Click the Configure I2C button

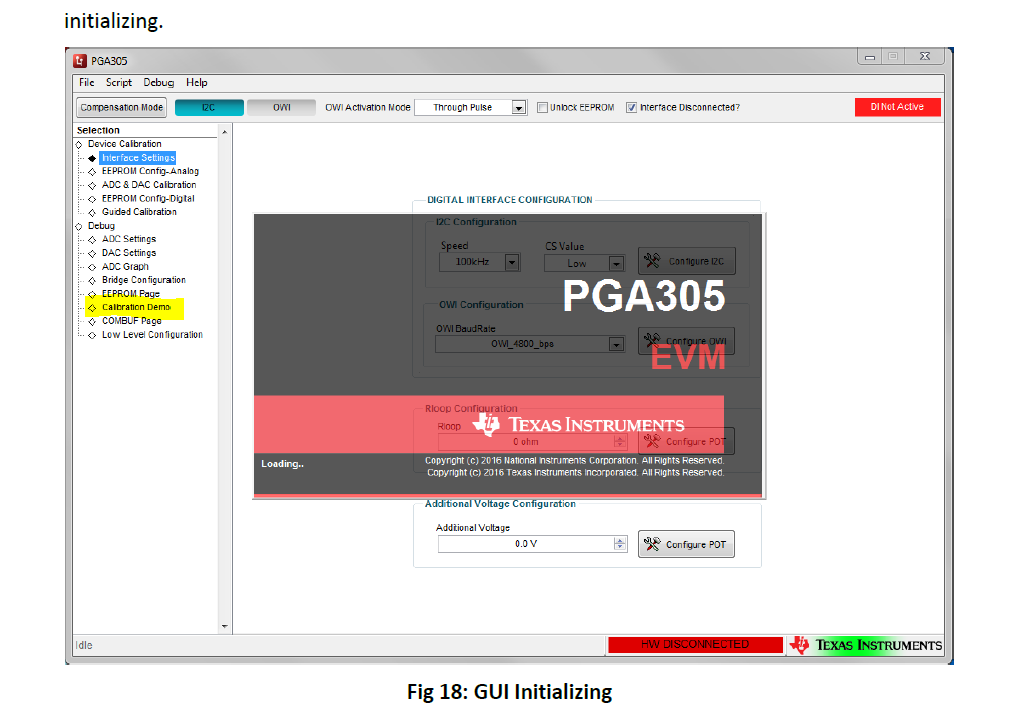coord(686,261)
